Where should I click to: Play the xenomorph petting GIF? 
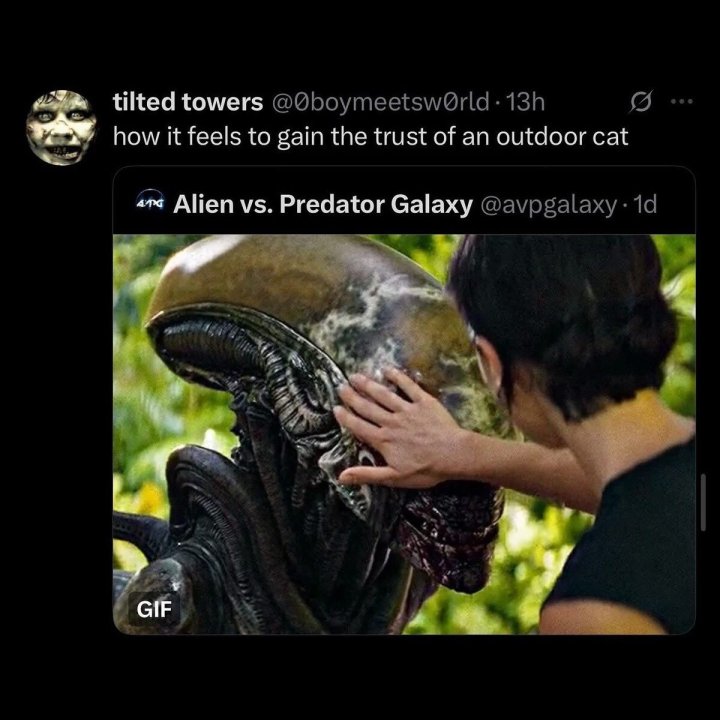(404, 434)
